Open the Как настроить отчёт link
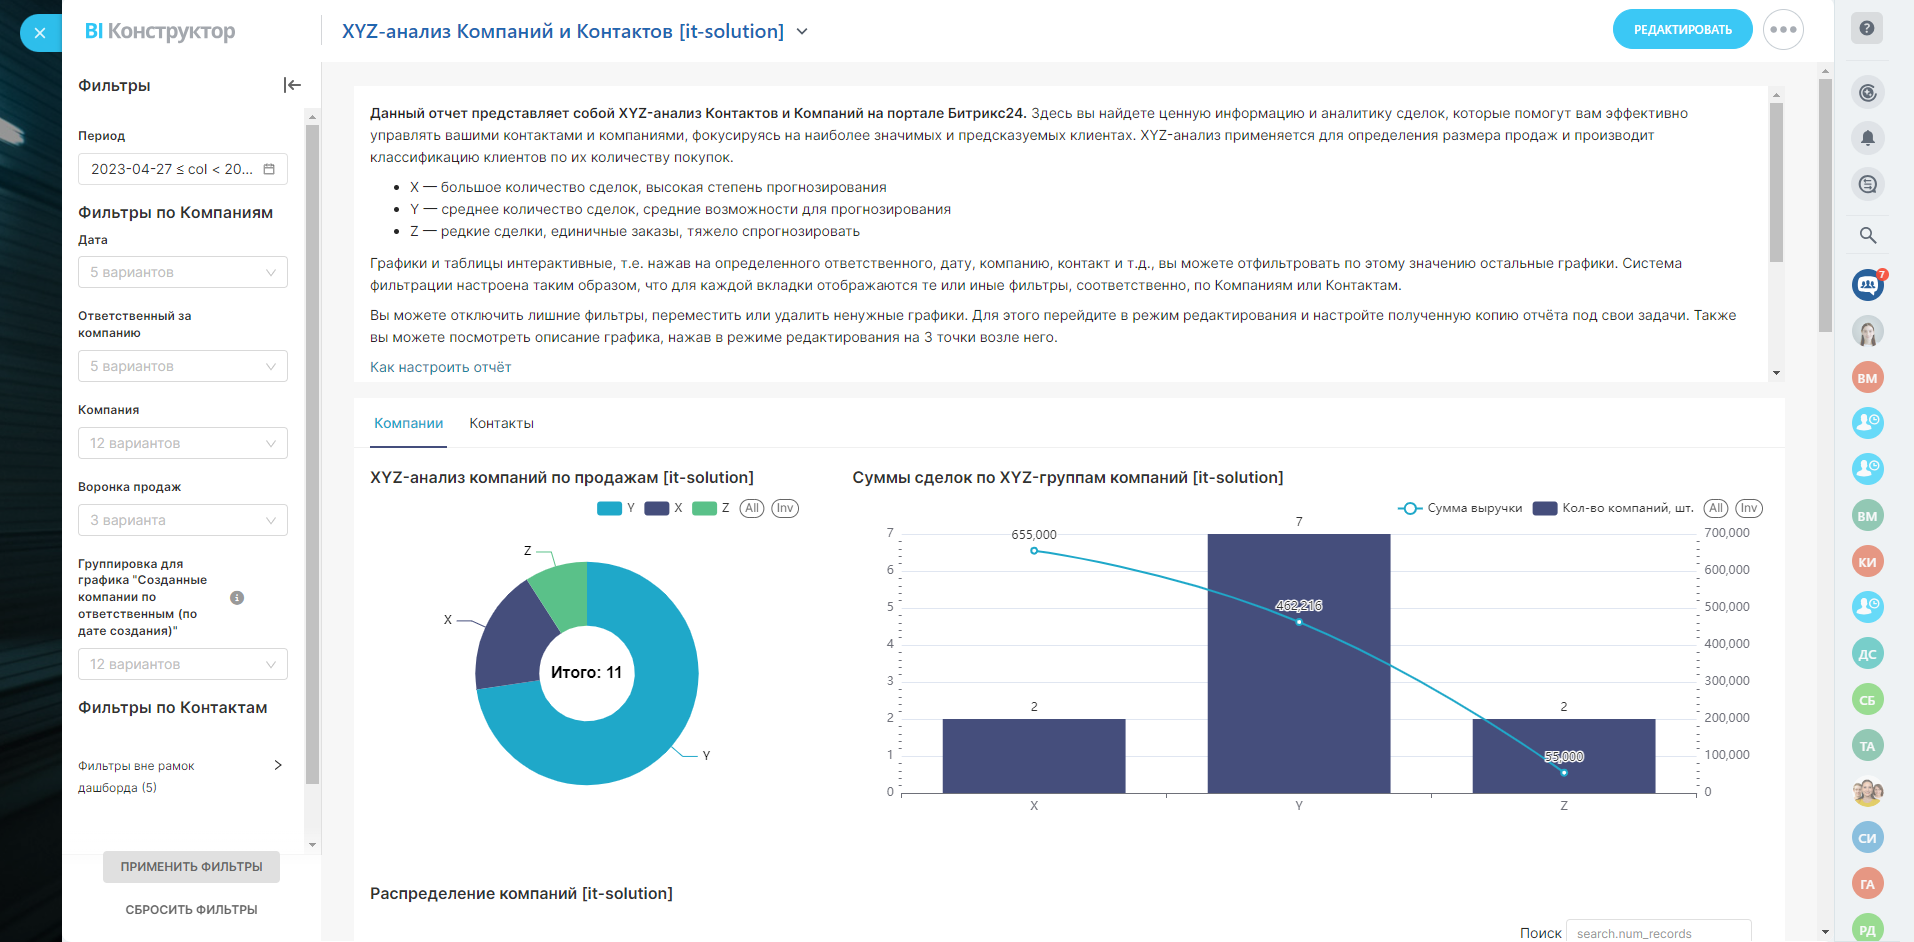 [x=440, y=367]
